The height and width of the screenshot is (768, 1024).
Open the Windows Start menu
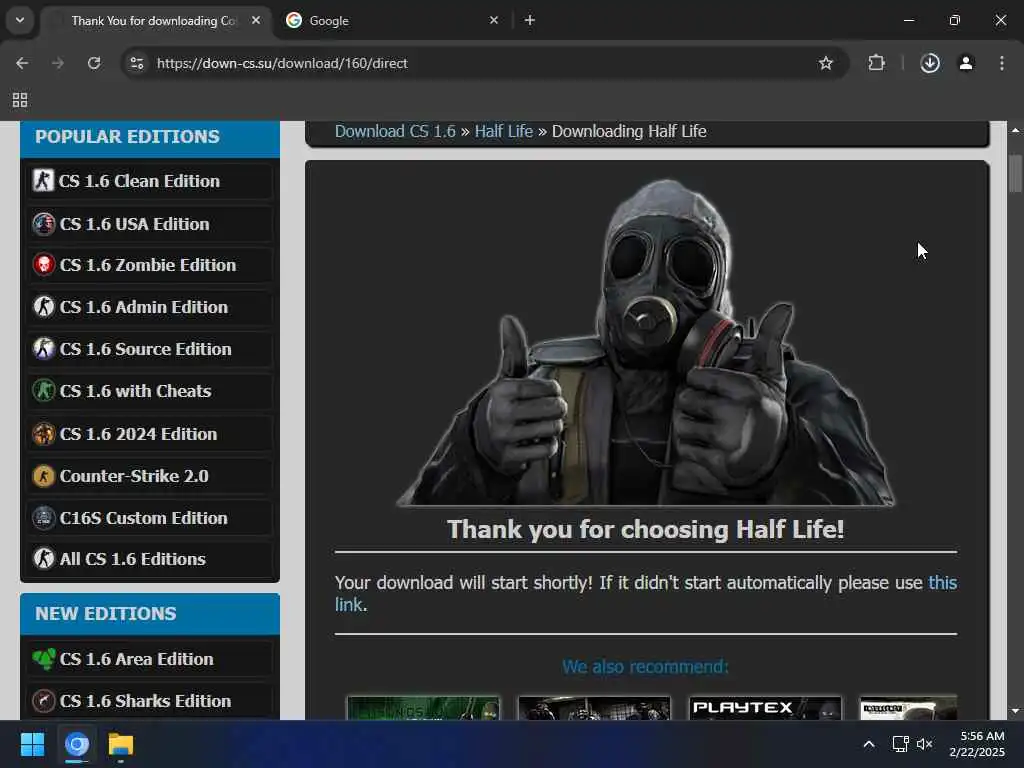[x=32, y=744]
